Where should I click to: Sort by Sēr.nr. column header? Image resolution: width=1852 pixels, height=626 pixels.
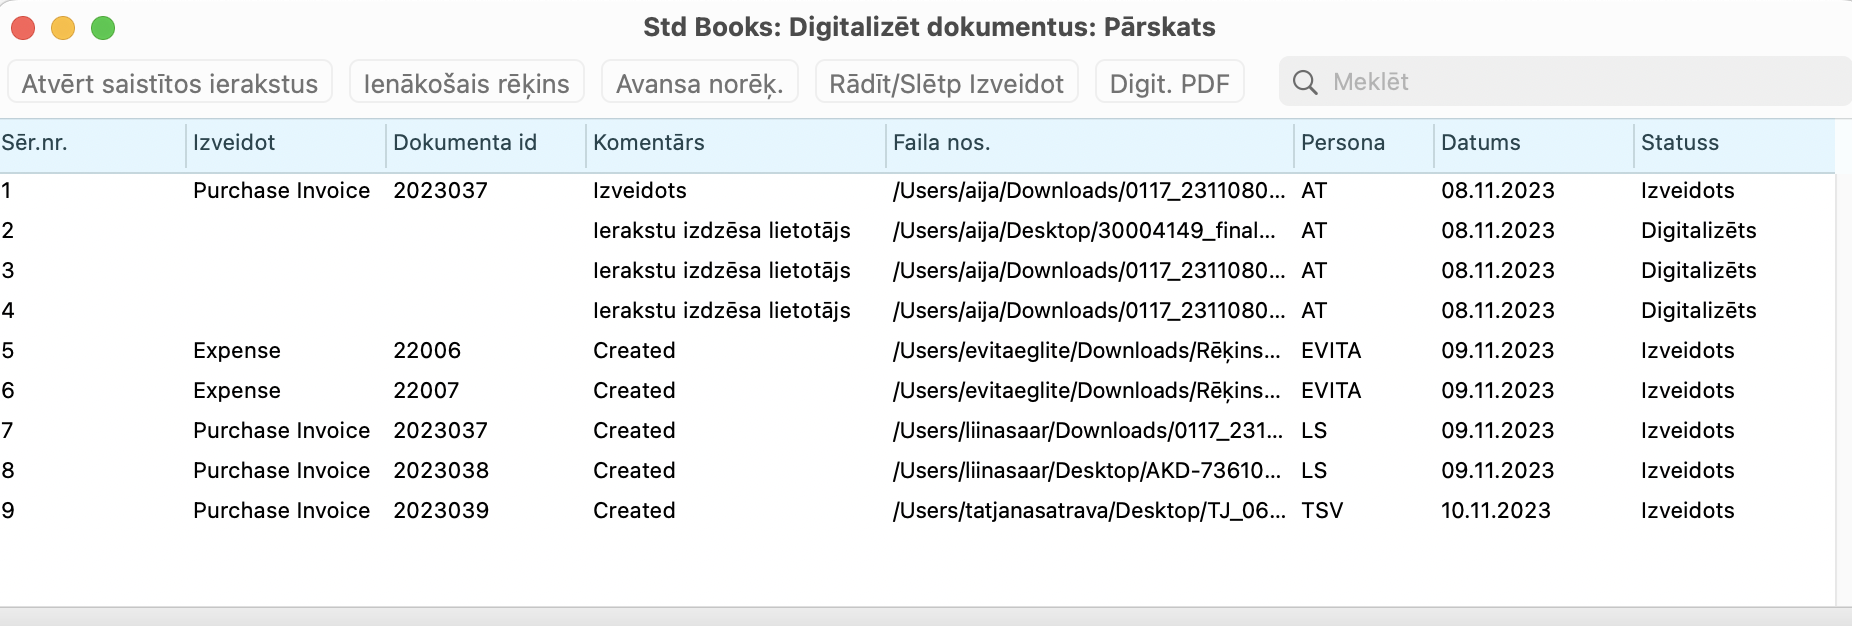(x=35, y=143)
